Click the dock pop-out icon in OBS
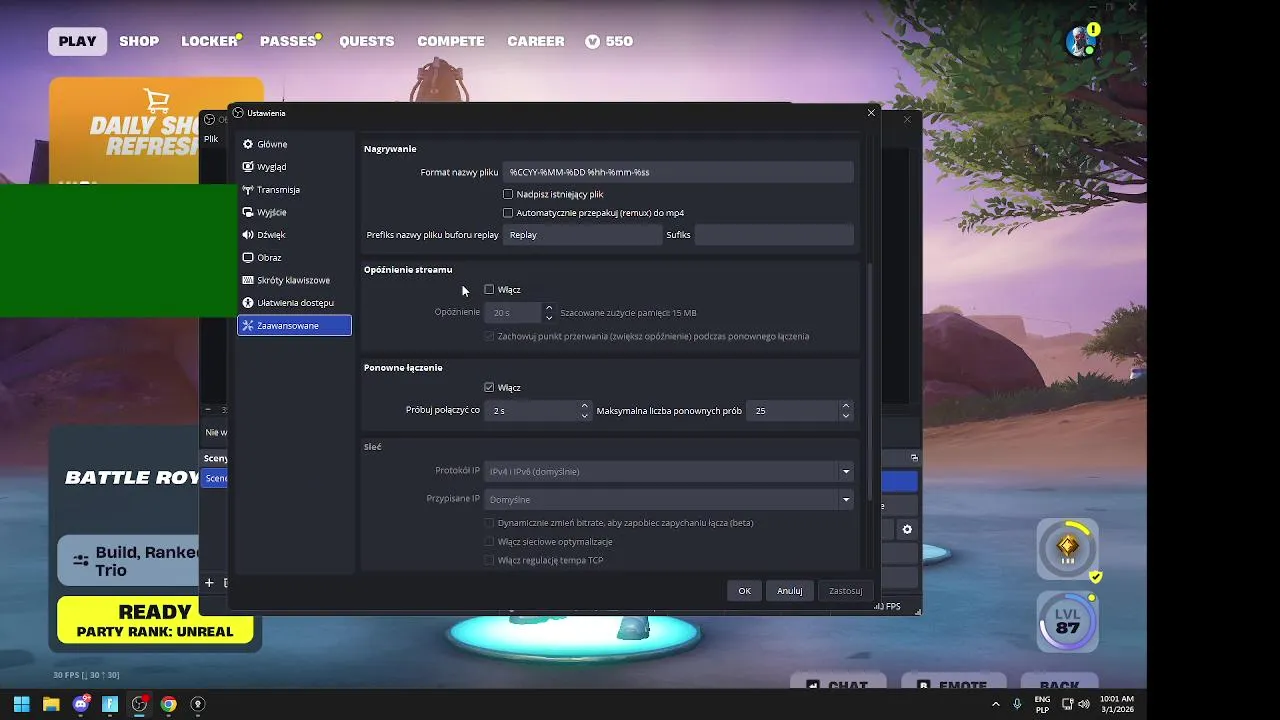Viewport: 1280px width, 720px height. [x=914, y=457]
